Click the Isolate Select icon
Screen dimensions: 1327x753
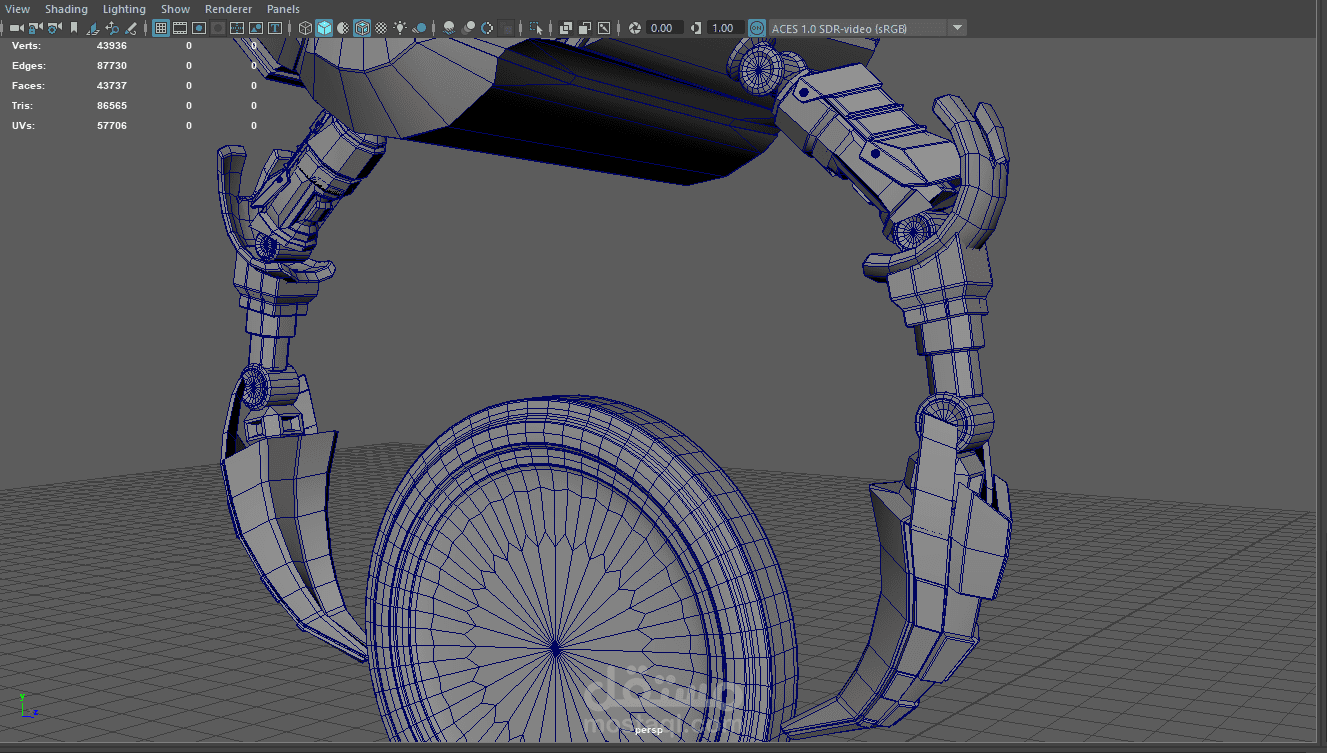pos(536,28)
